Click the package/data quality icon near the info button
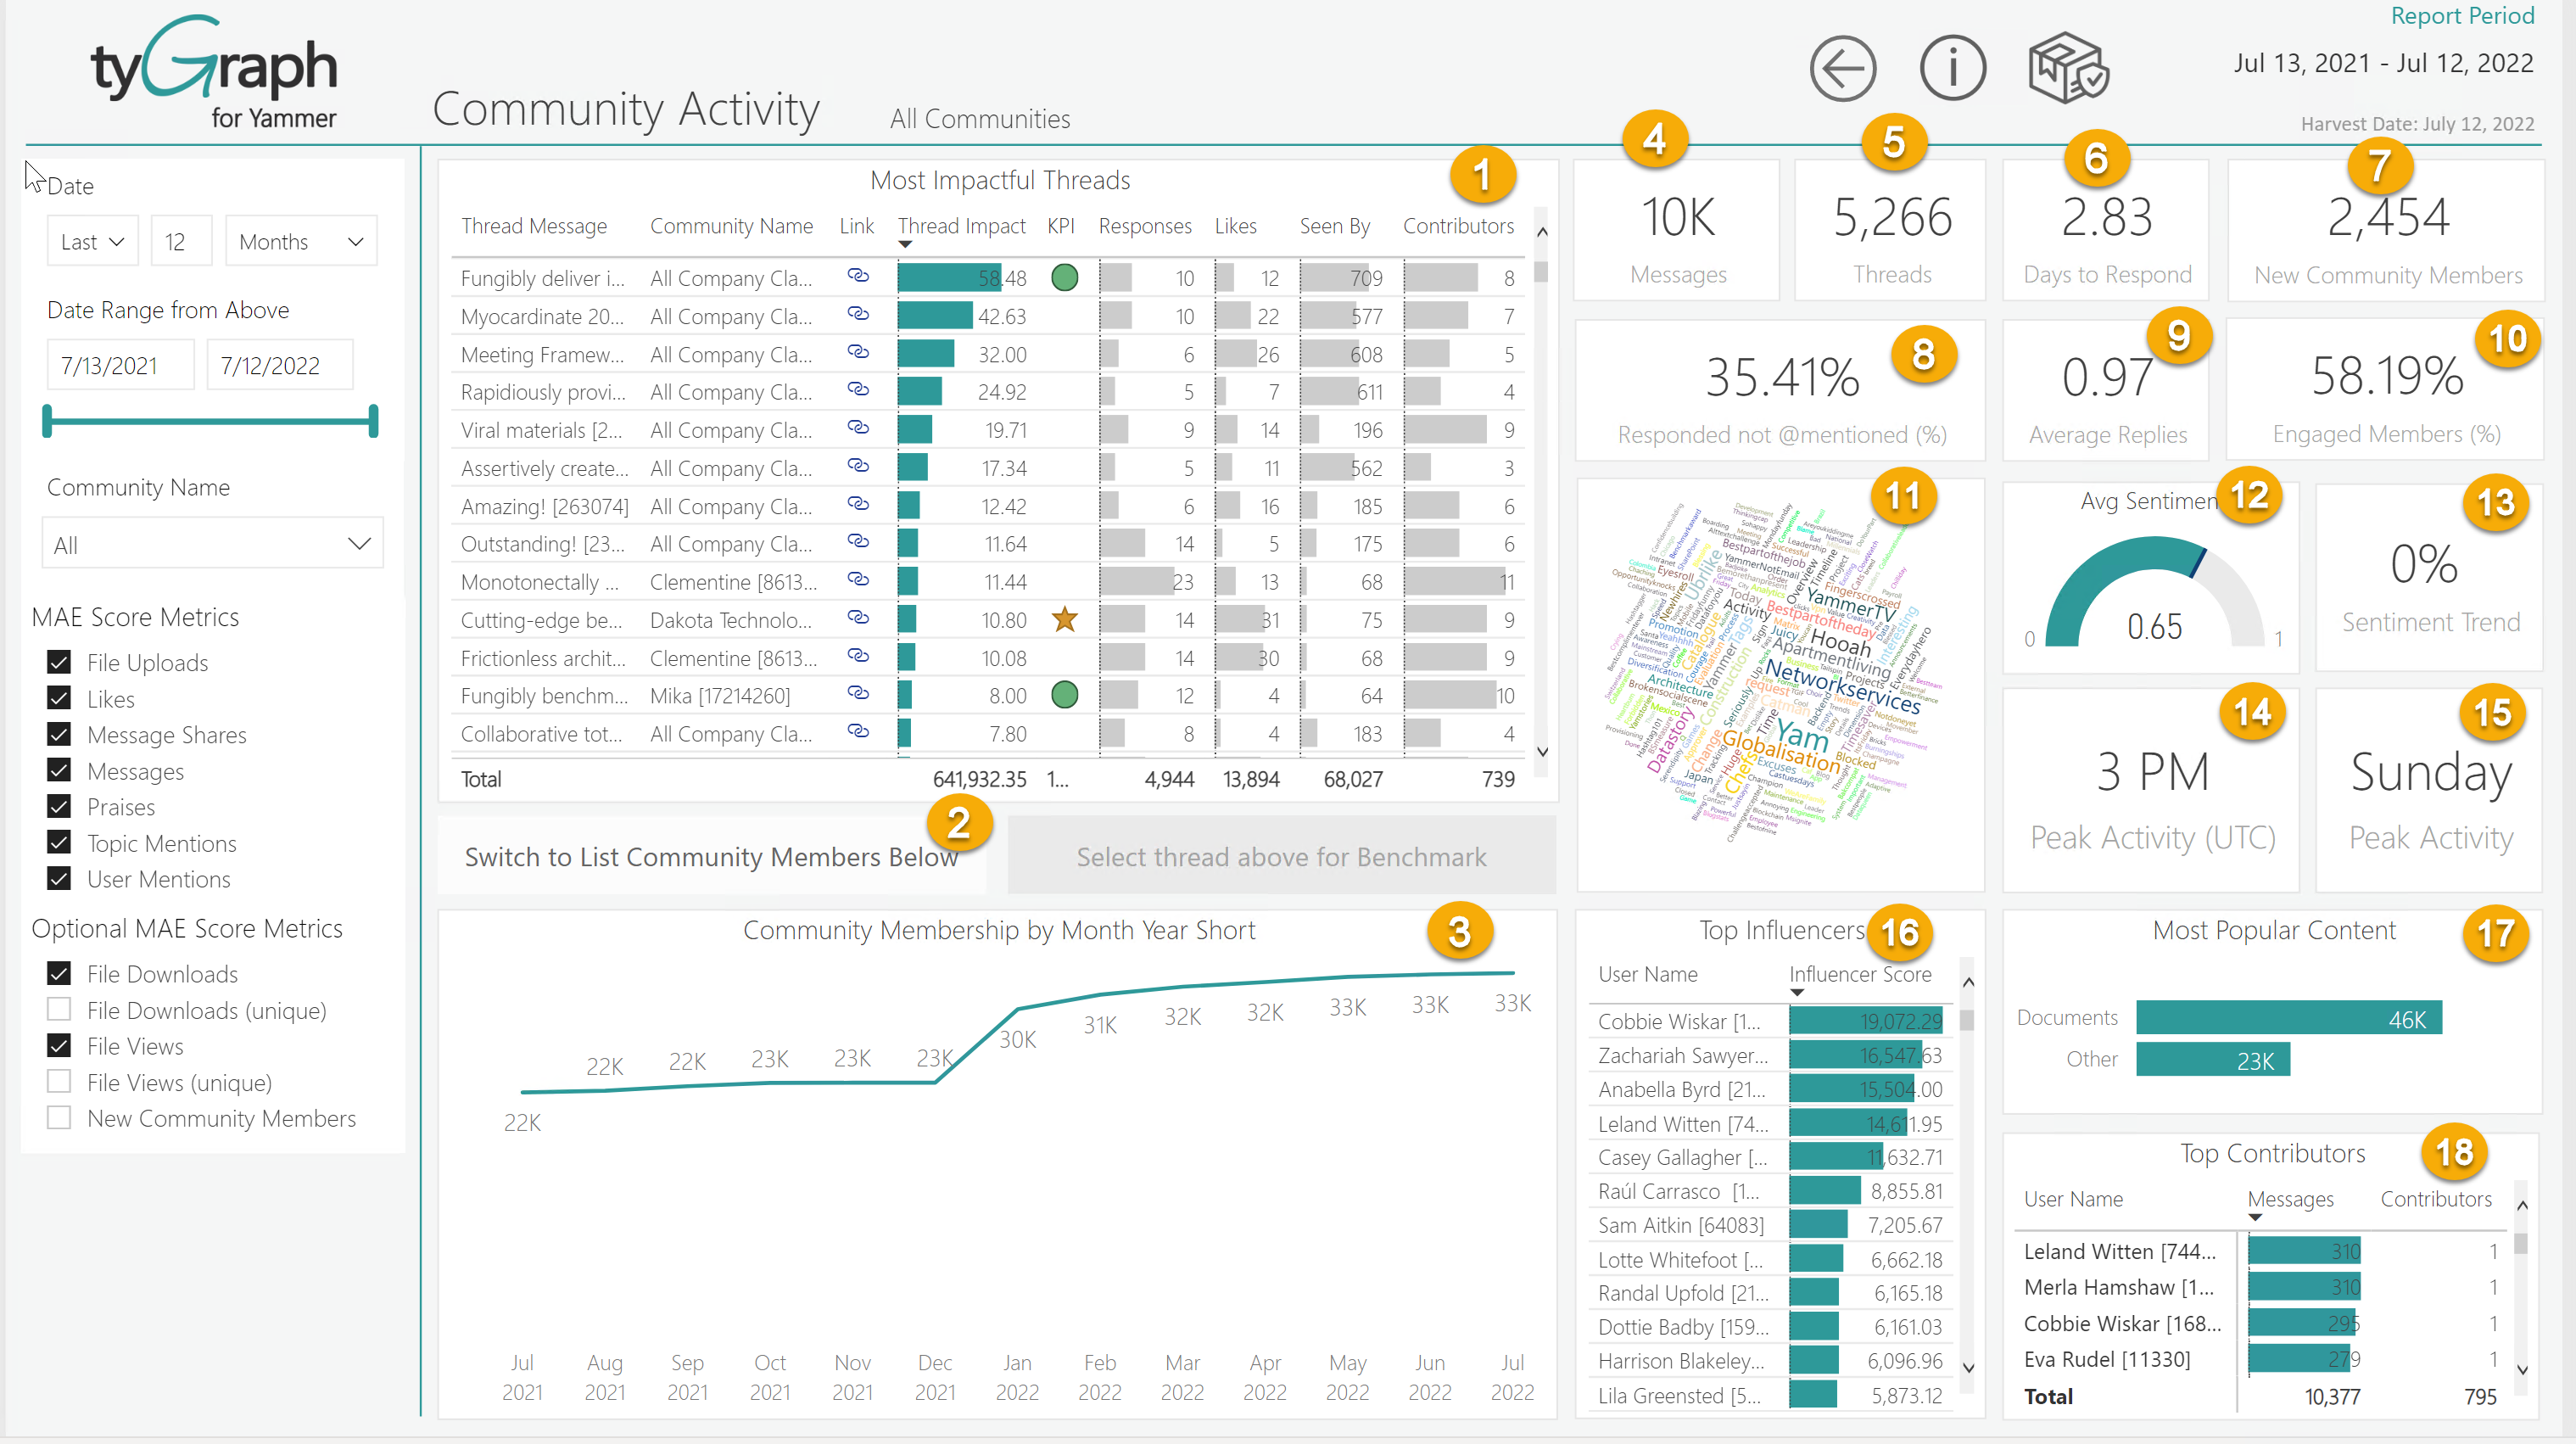Image resolution: width=2576 pixels, height=1444 pixels. (2067, 66)
